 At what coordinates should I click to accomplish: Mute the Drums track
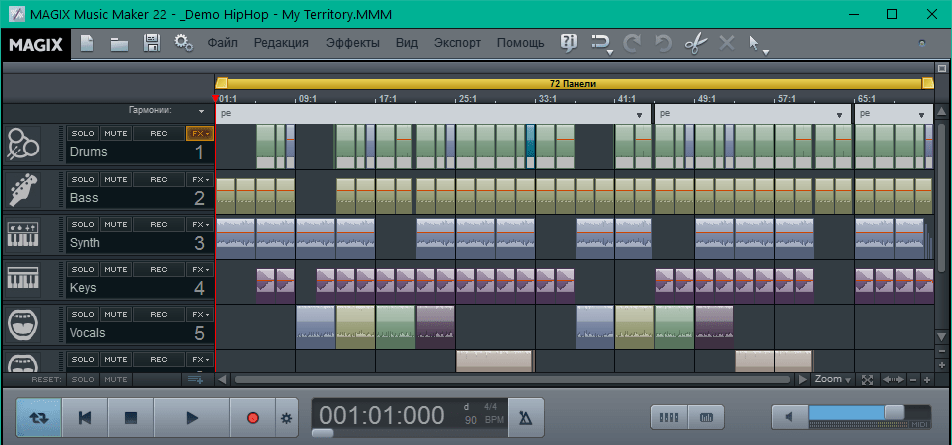115,133
